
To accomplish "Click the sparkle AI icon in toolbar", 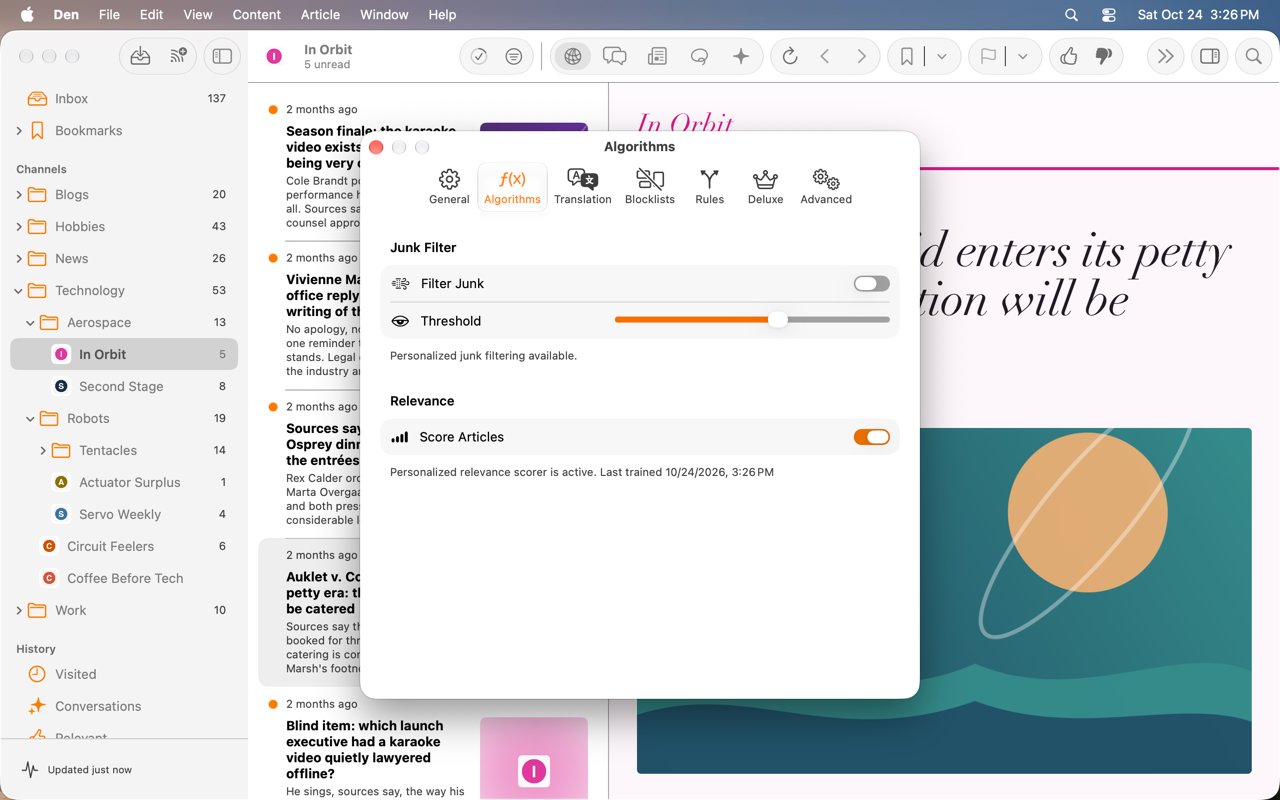I will pyautogui.click(x=741, y=57).
